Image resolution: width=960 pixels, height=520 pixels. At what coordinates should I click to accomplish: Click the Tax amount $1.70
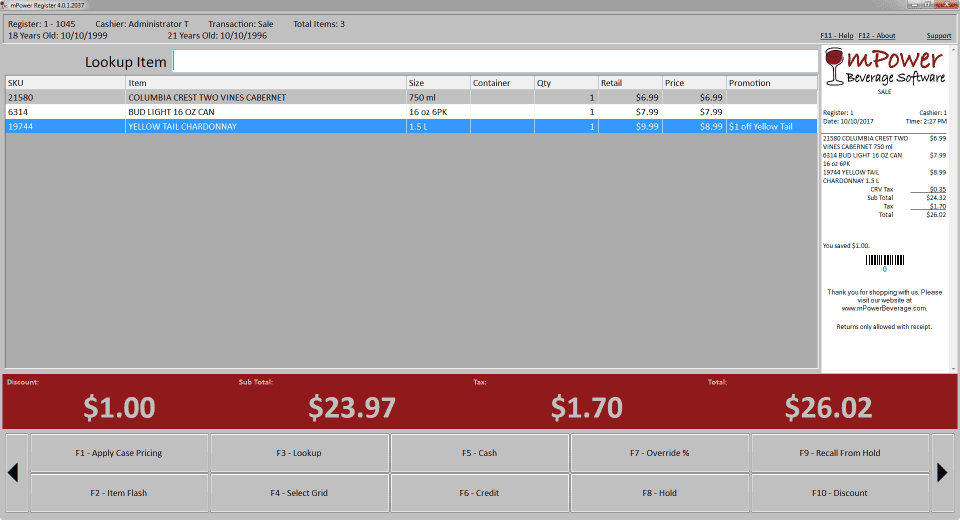[x=587, y=407]
